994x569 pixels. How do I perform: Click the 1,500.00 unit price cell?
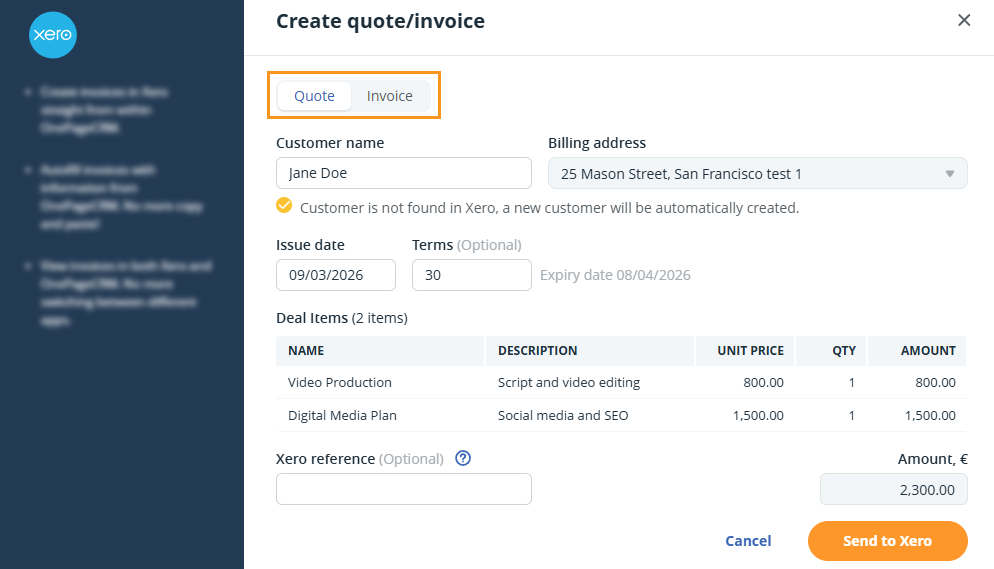click(x=758, y=416)
